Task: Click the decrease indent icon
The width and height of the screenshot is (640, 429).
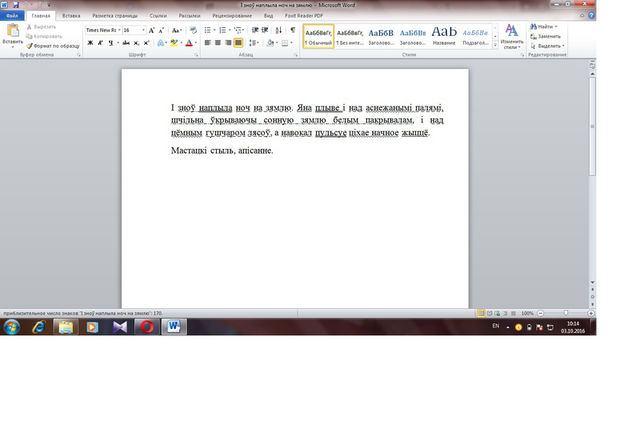Action: point(255,30)
